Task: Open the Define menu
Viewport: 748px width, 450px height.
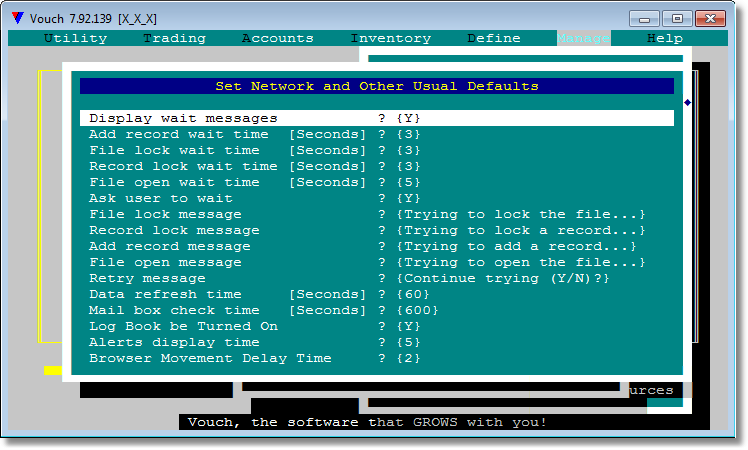Action: pyautogui.click(x=494, y=38)
